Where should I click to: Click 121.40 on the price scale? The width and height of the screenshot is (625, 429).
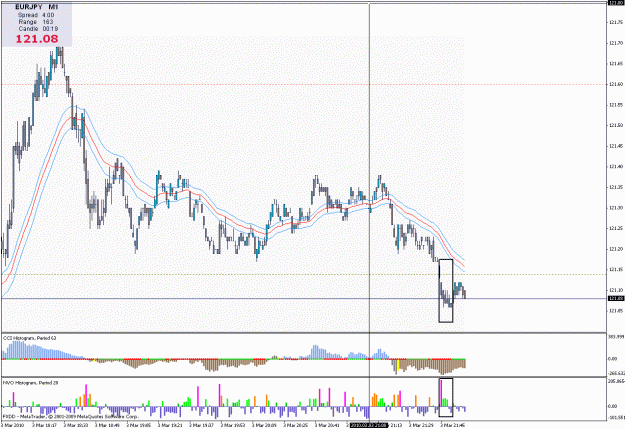[x=616, y=167]
